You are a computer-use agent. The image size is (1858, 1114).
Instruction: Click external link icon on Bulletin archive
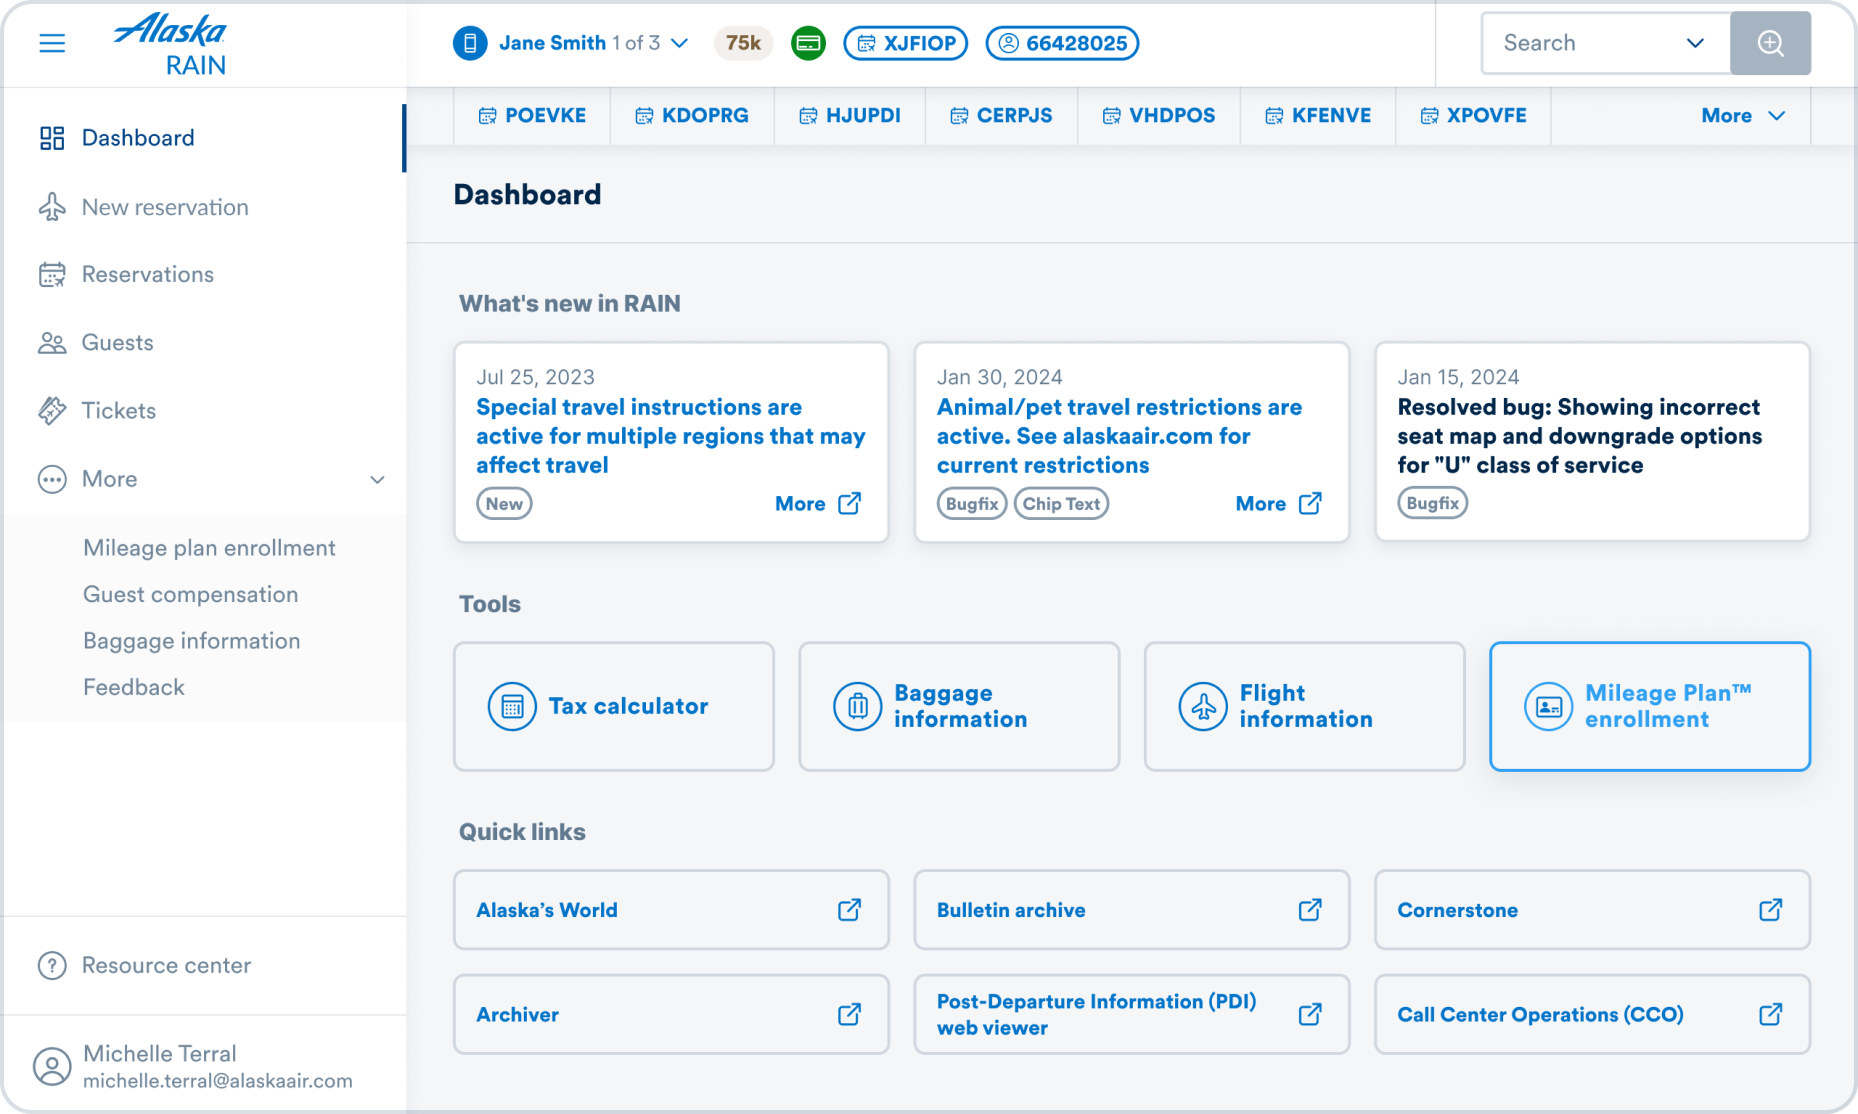click(x=1310, y=910)
